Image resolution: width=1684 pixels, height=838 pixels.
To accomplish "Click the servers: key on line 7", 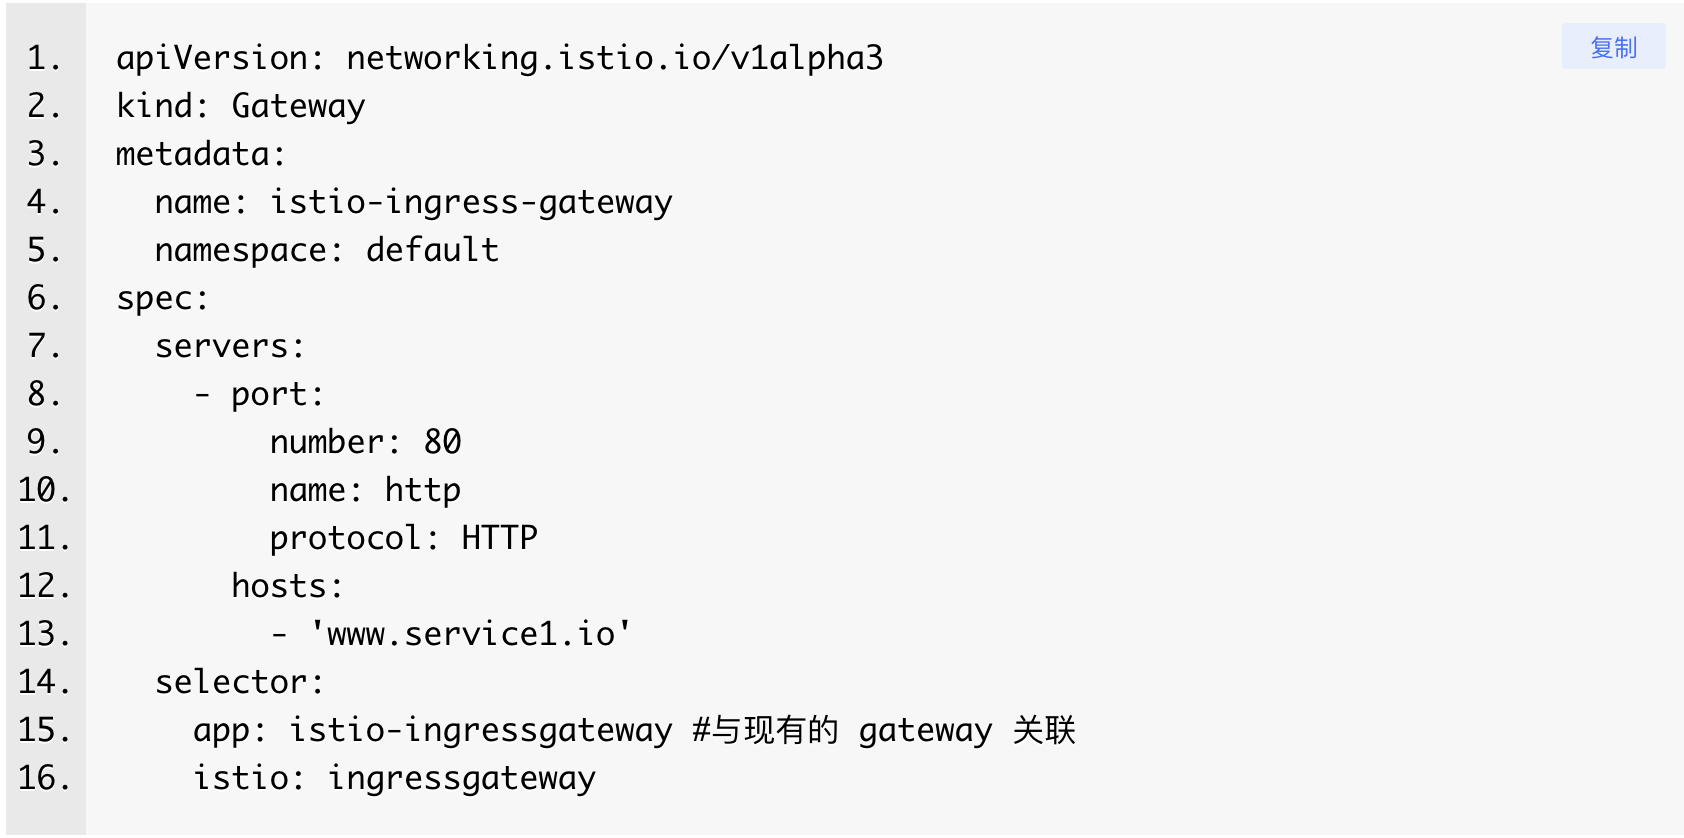I will [230, 346].
